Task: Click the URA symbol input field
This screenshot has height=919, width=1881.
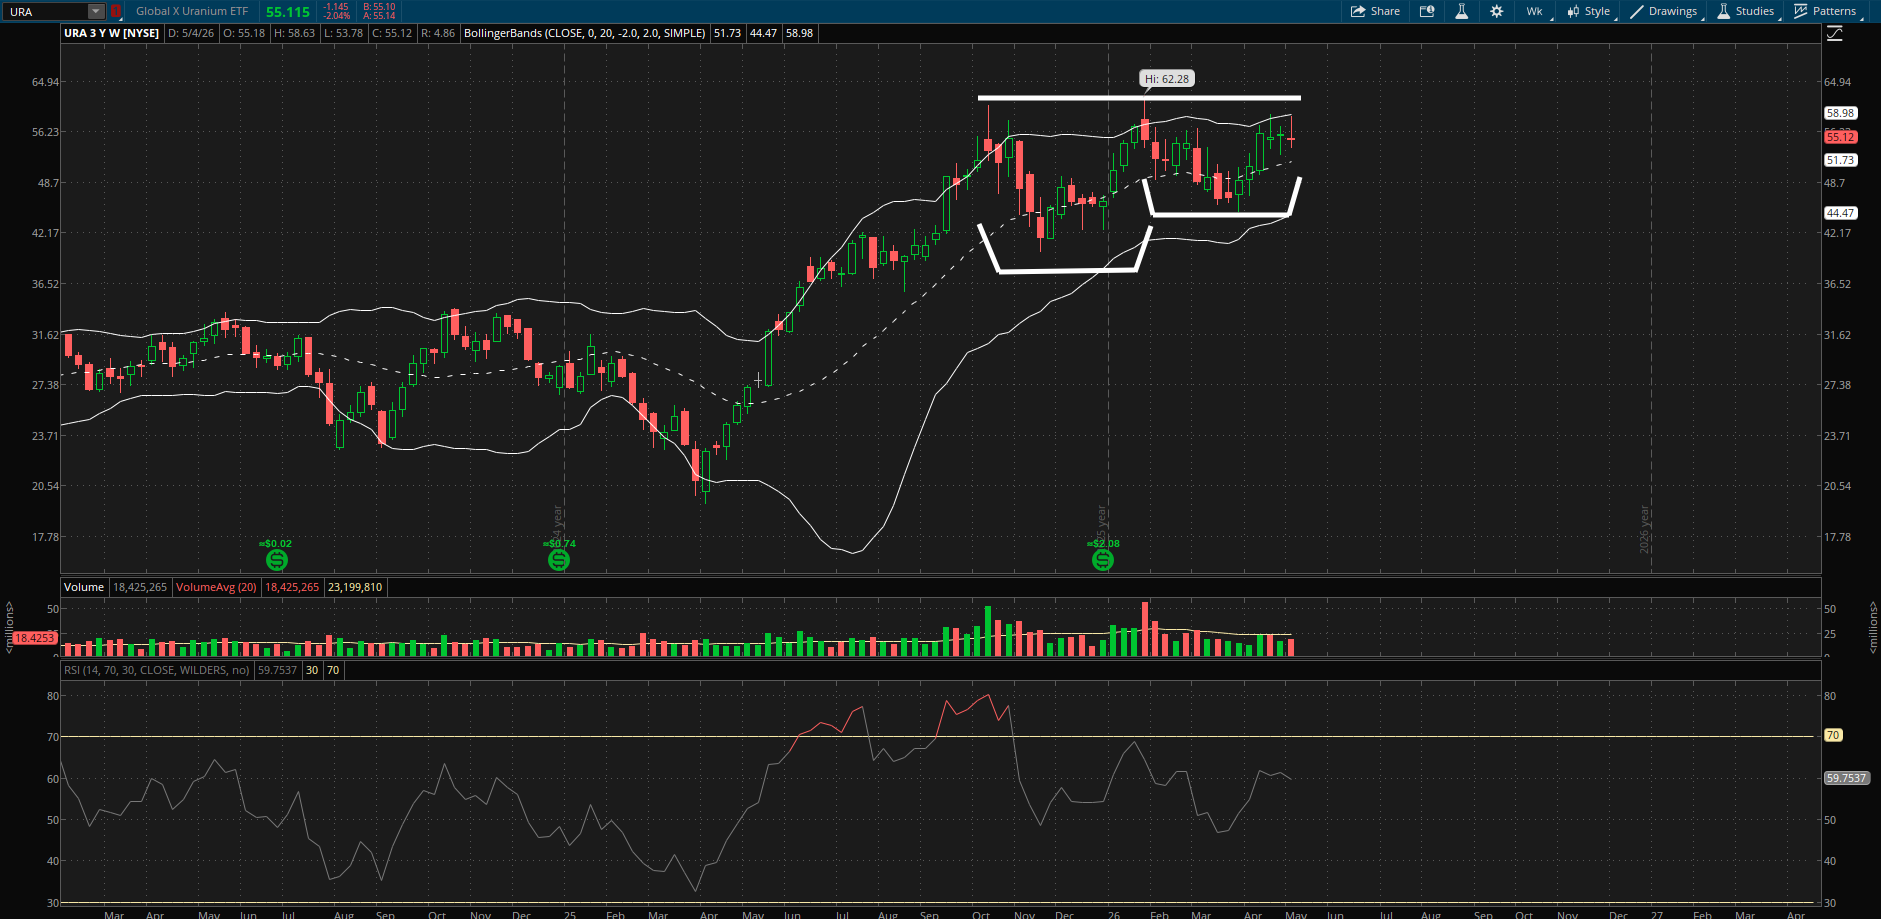Action: point(46,12)
